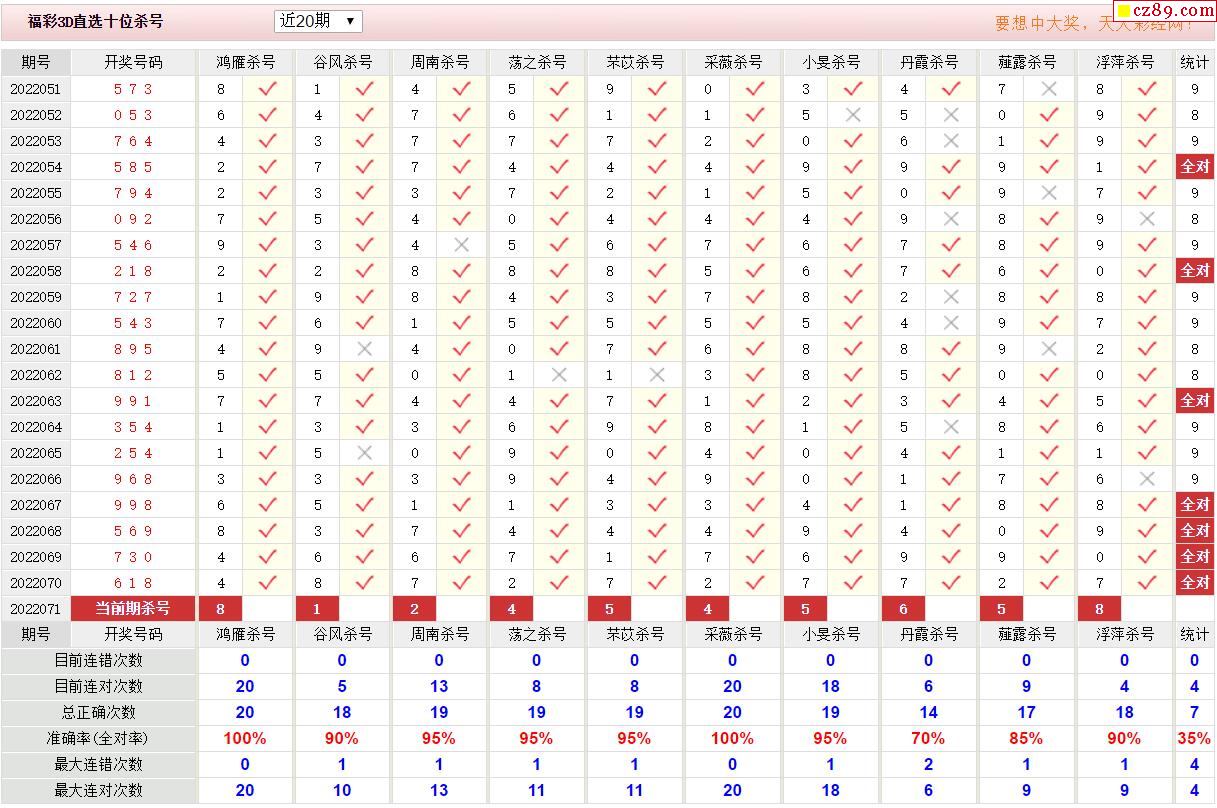Screen dimensions: 1217x808
Task: Click the 目前连对次数 row label
Action: (x=99, y=687)
